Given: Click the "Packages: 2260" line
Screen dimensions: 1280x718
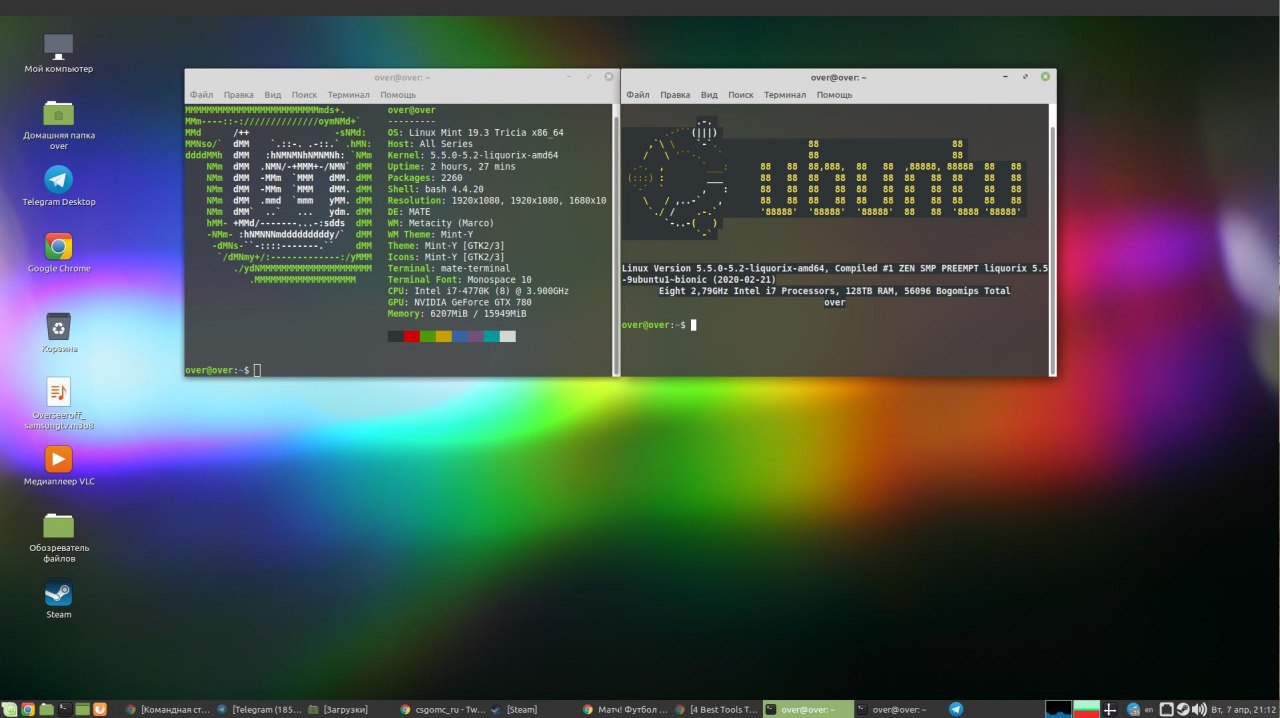Looking at the screenshot, I should [425, 178].
